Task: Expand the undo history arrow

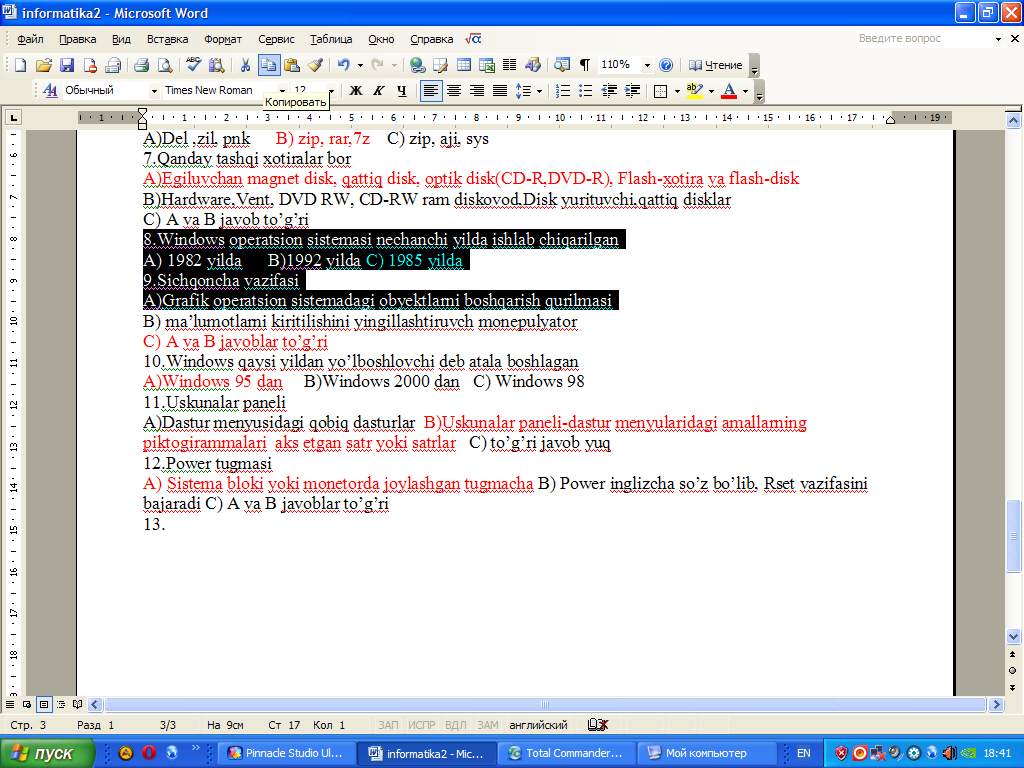Action: (360, 65)
